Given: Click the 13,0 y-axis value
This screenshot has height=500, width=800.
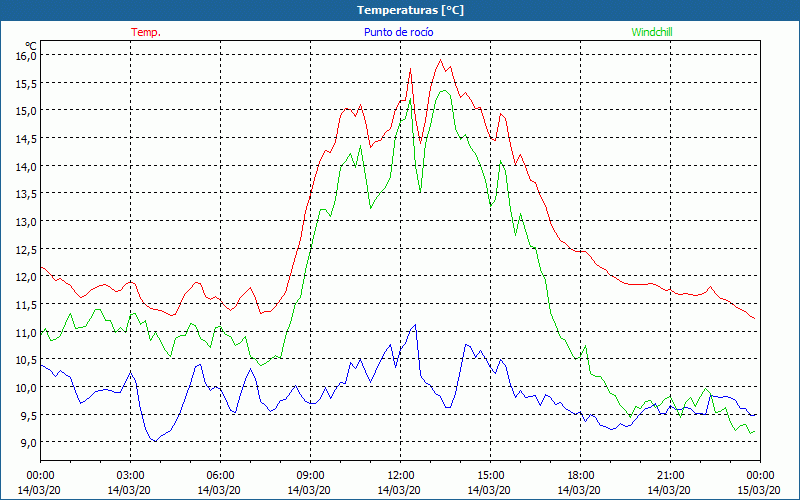Looking at the screenshot, I should click(x=27, y=222).
